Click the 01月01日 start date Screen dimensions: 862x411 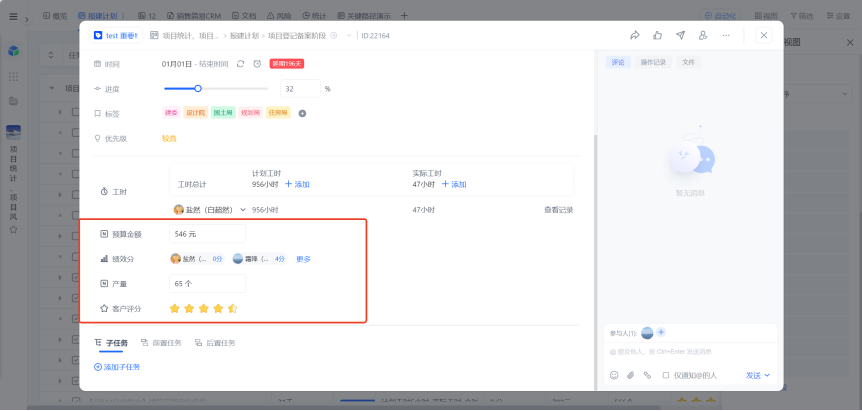pos(176,64)
